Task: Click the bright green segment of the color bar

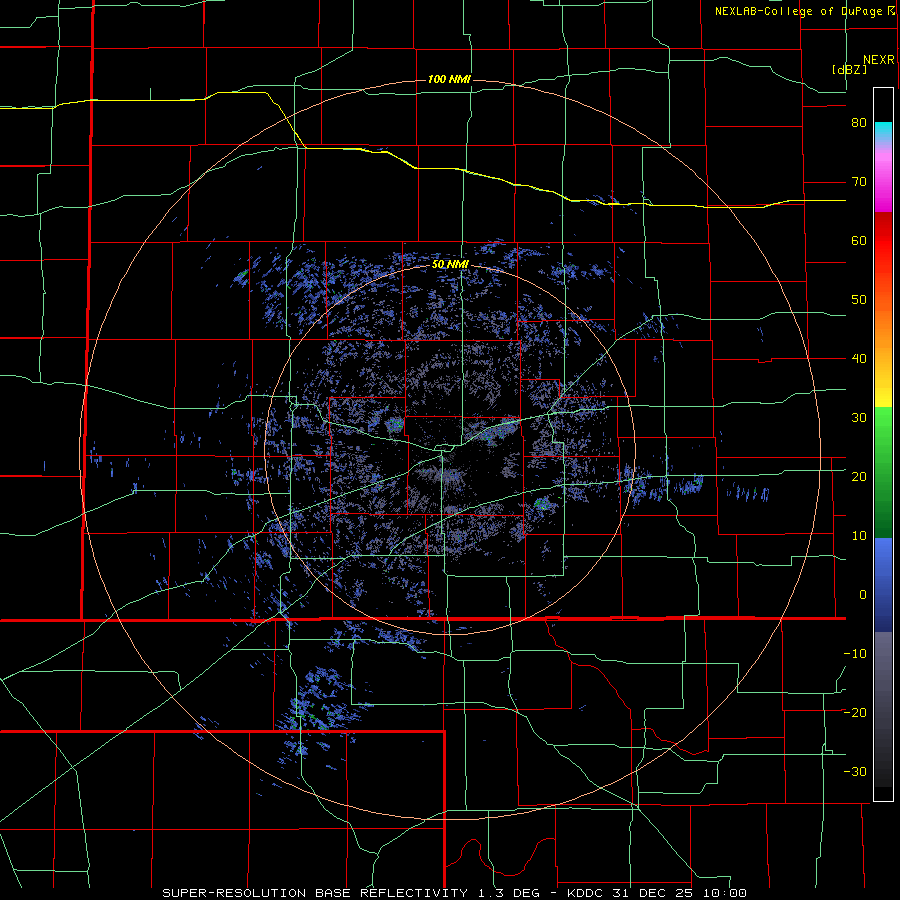Action: [883, 430]
